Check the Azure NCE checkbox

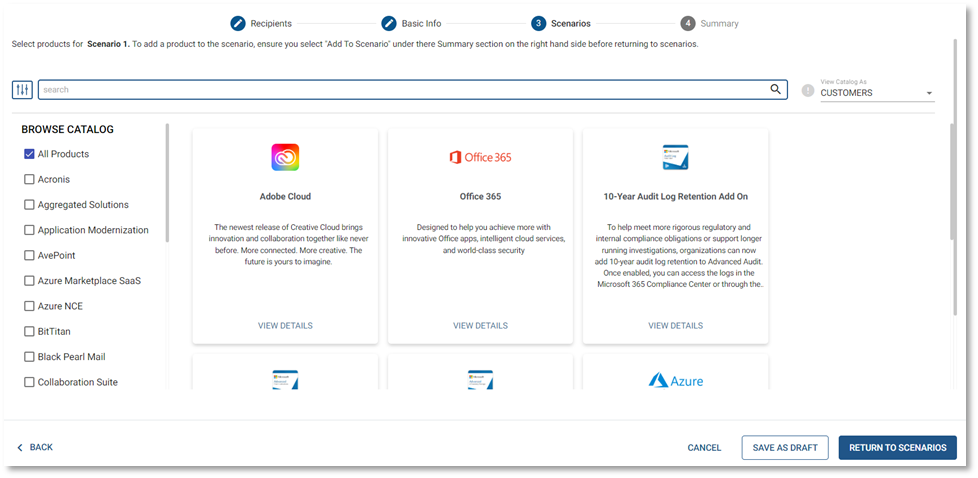pyautogui.click(x=29, y=306)
